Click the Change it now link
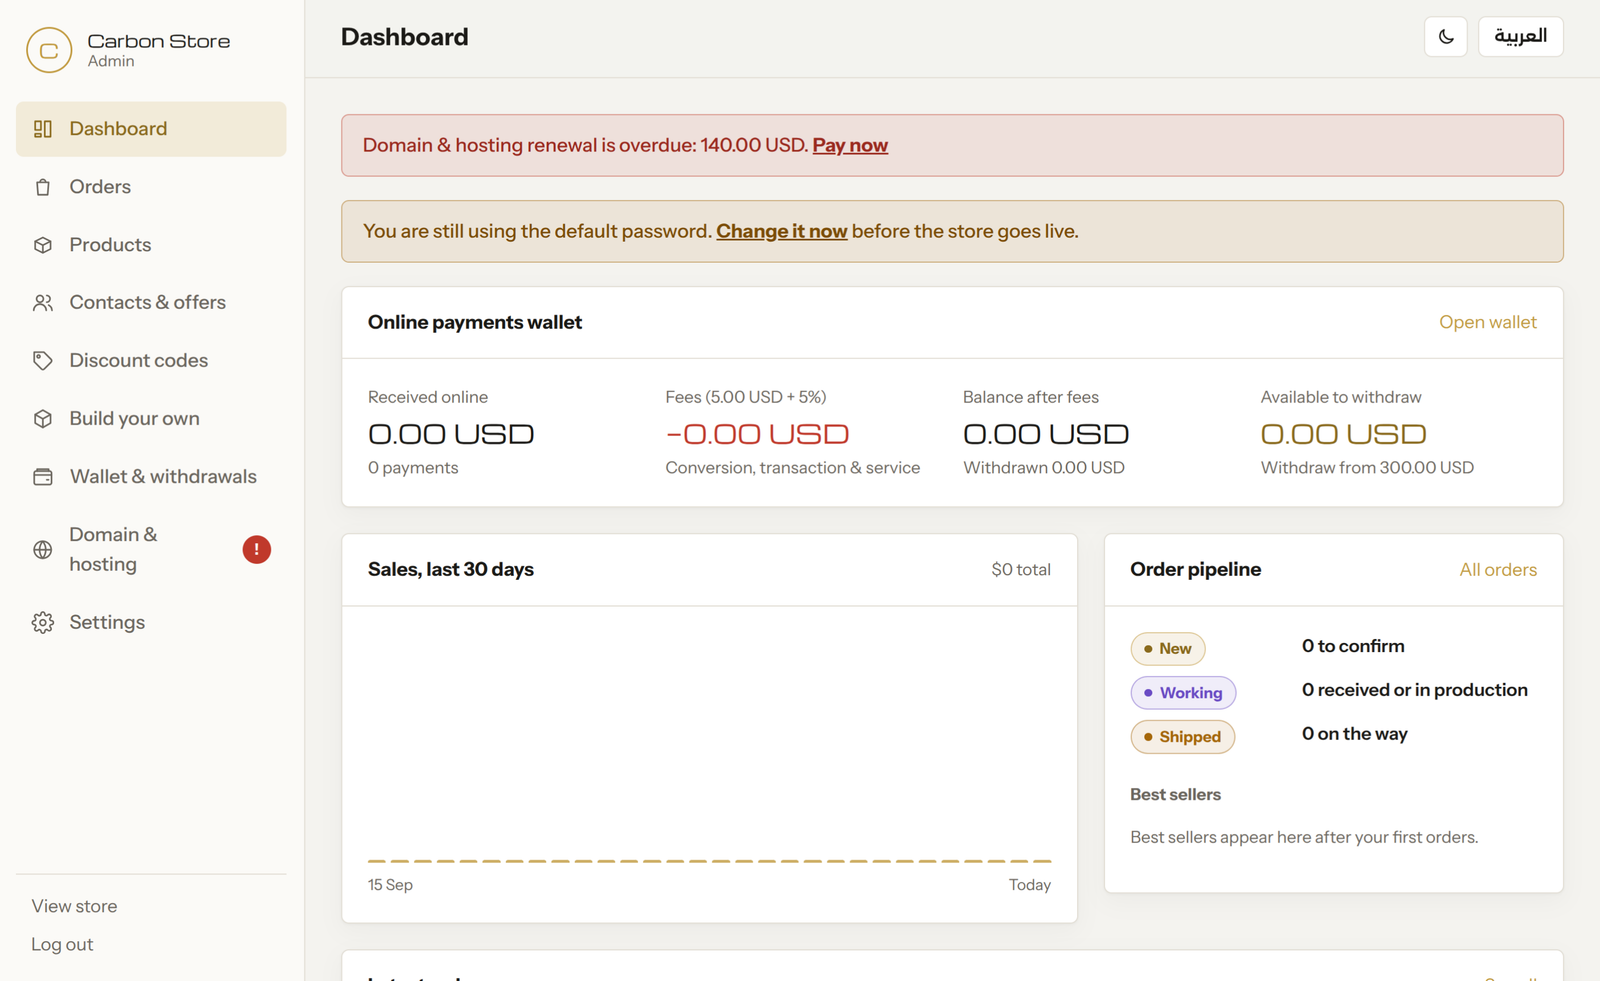The width and height of the screenshot is (1600, 981). [782, 232]
